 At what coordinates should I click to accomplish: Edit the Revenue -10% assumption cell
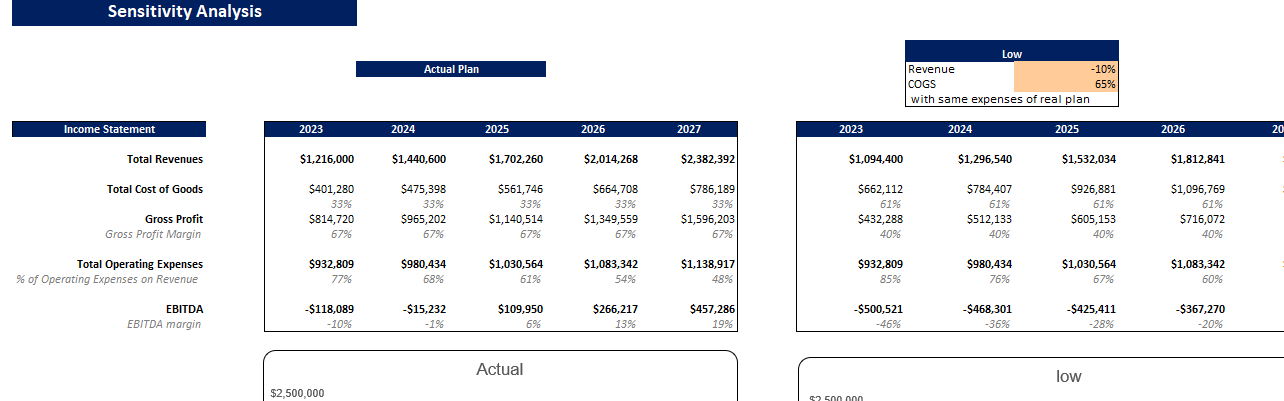coord(1066,69)
